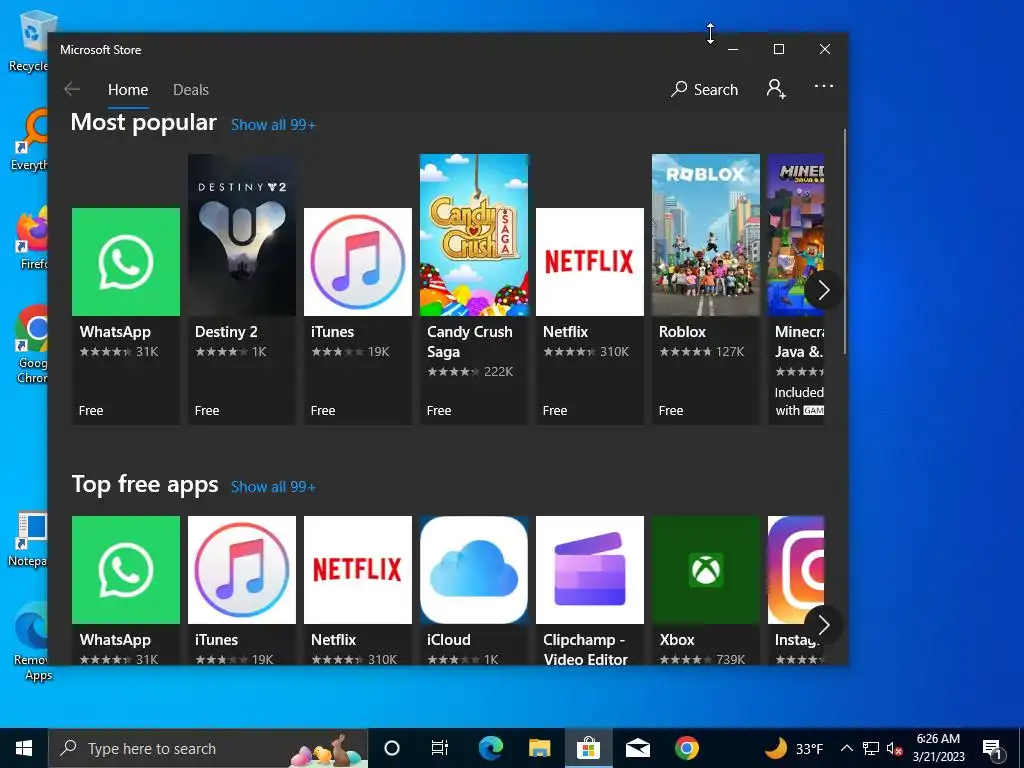
Task: Advance the Top free apps carousel arrow
Action: coord(824,625)
